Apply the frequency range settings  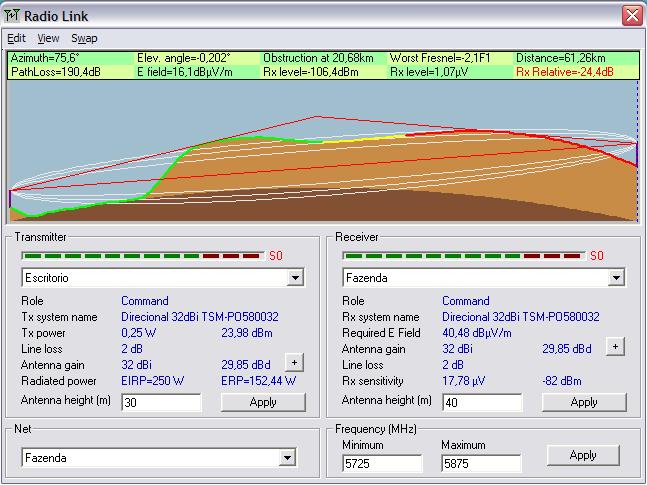582,455
